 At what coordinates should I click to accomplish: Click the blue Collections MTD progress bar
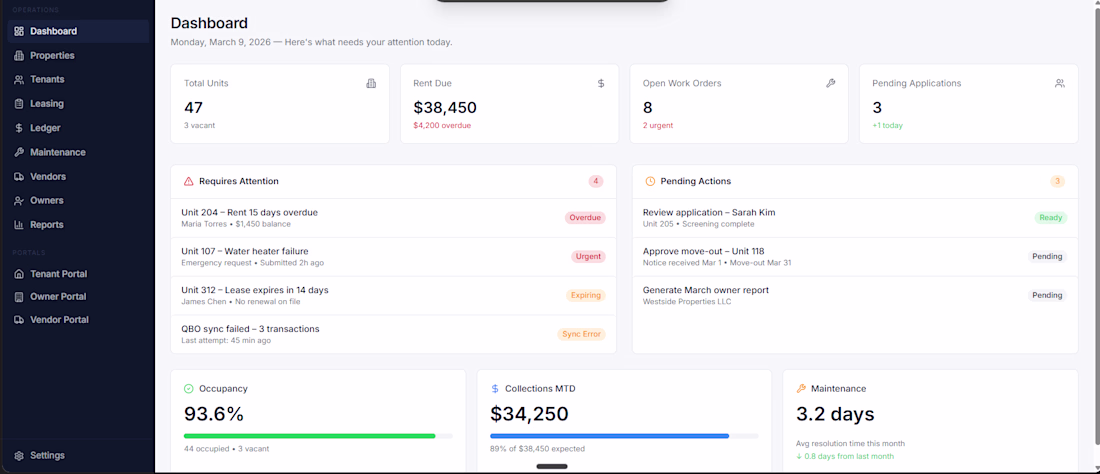point(609,436)
